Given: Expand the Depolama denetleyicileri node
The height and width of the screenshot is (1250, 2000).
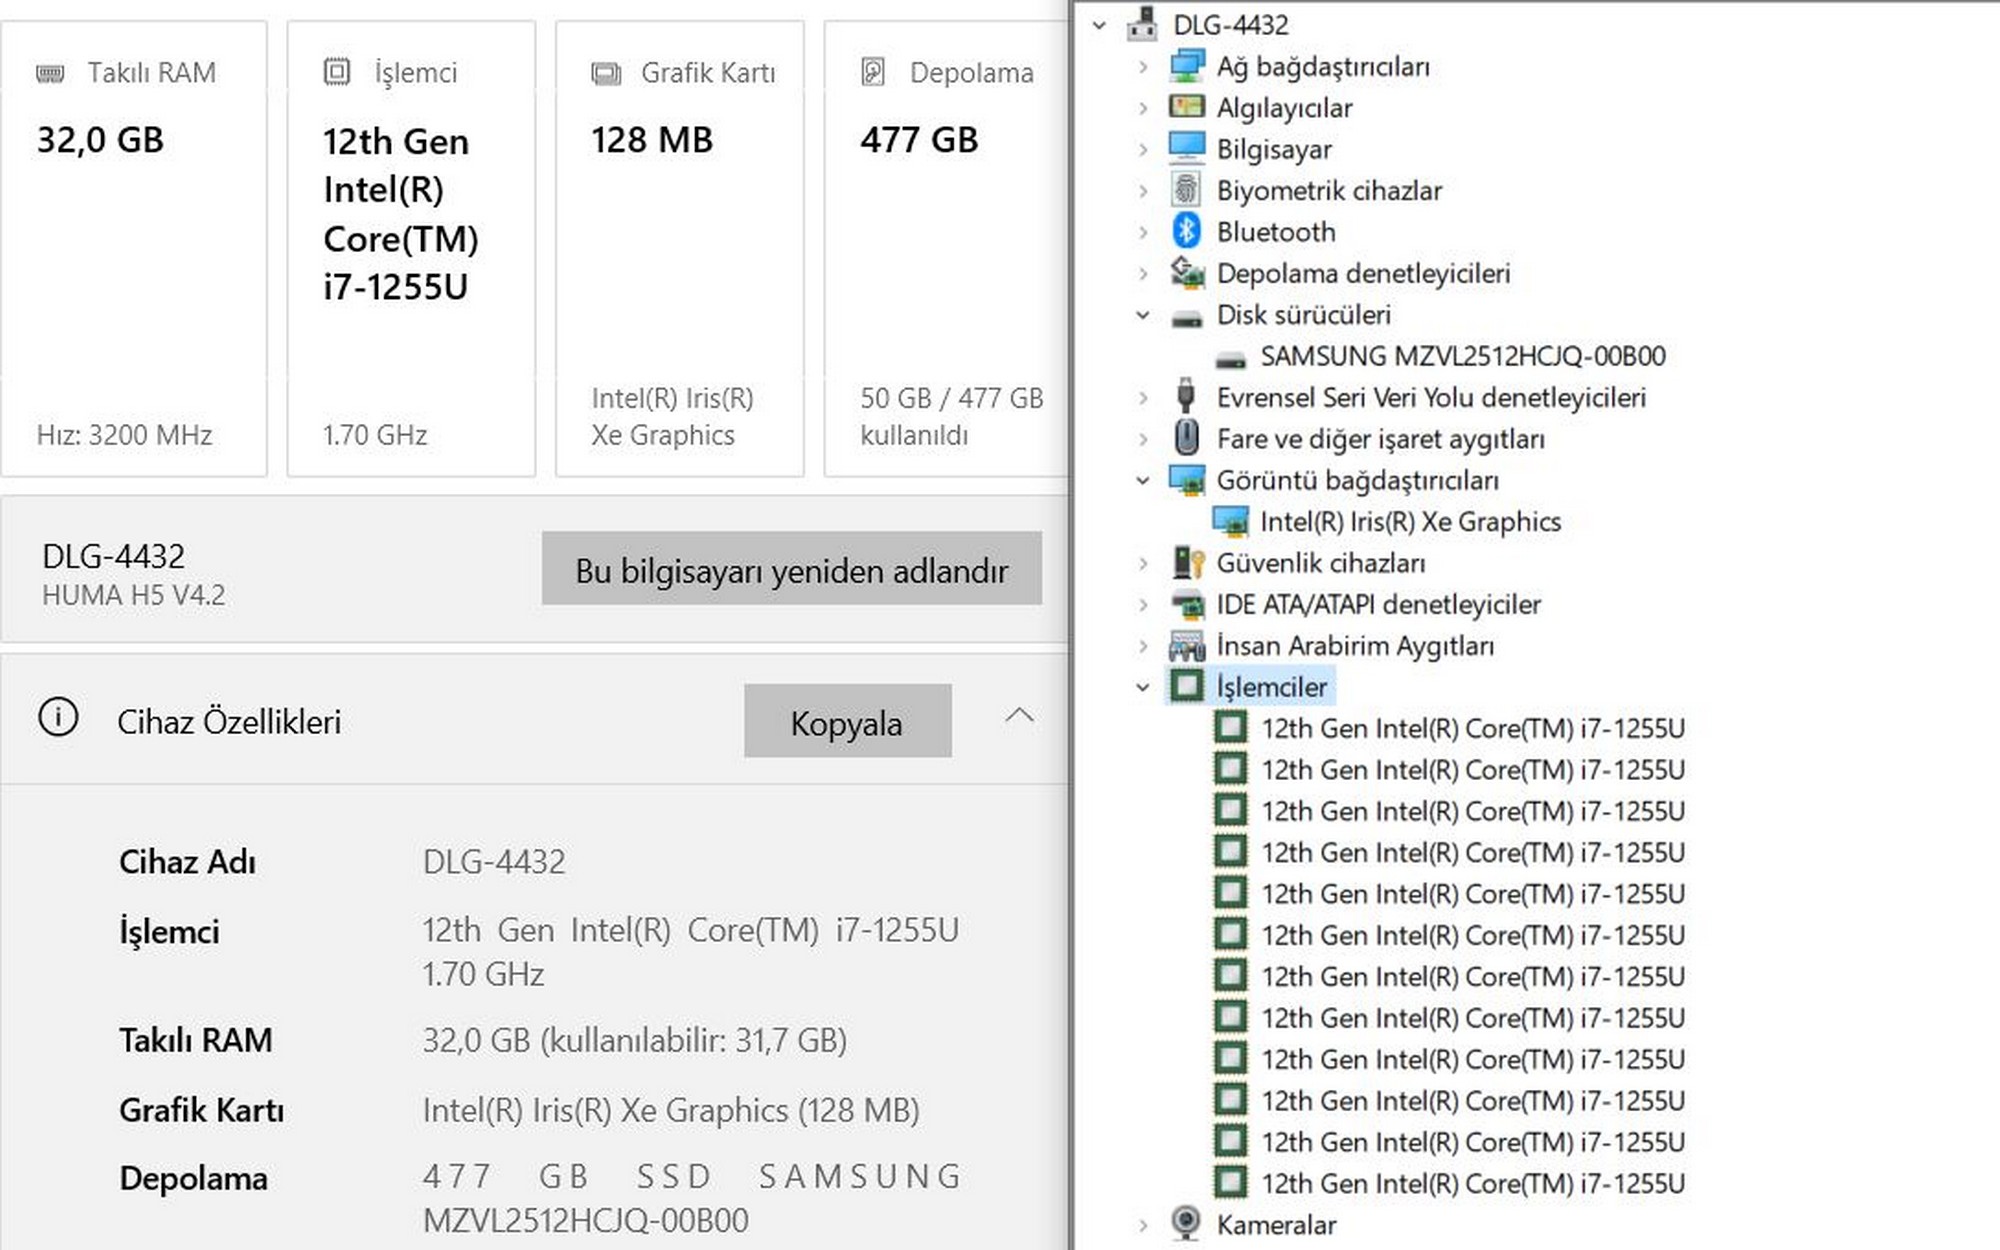Looking at the screenshot, I should tap(1143, 273).
